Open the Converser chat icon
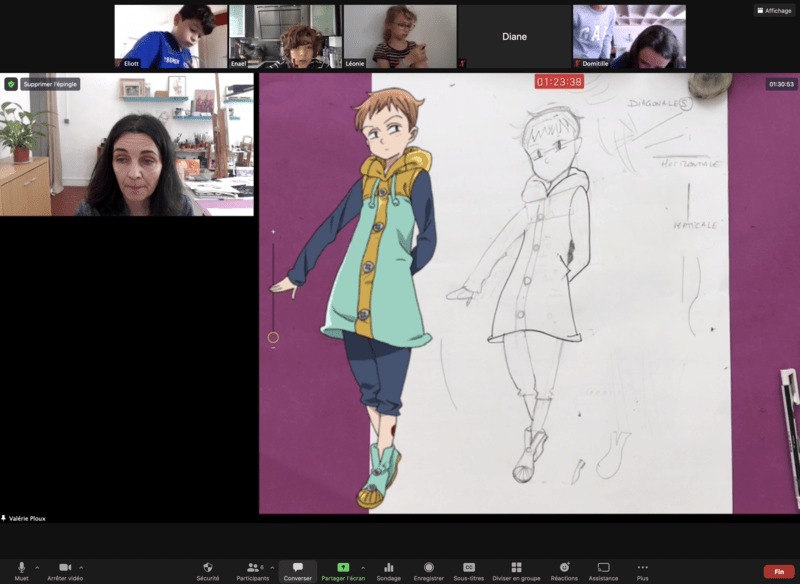800x584 pixels. pyautogui.click(x=297, y=567)
